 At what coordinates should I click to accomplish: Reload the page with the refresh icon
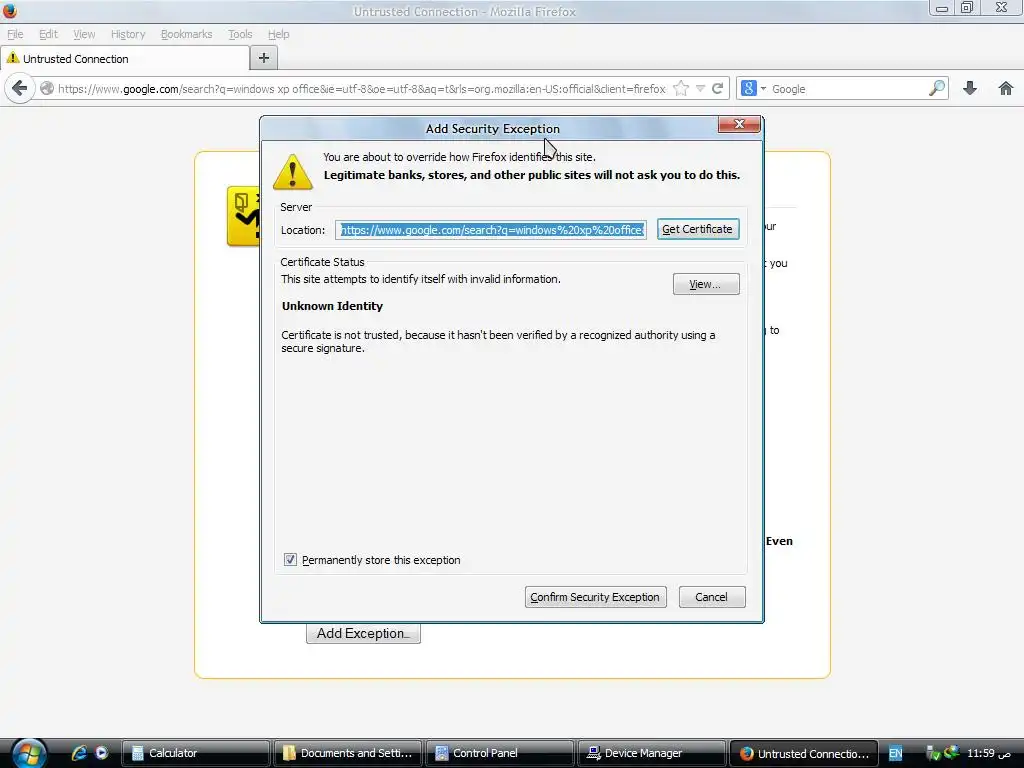718,88
